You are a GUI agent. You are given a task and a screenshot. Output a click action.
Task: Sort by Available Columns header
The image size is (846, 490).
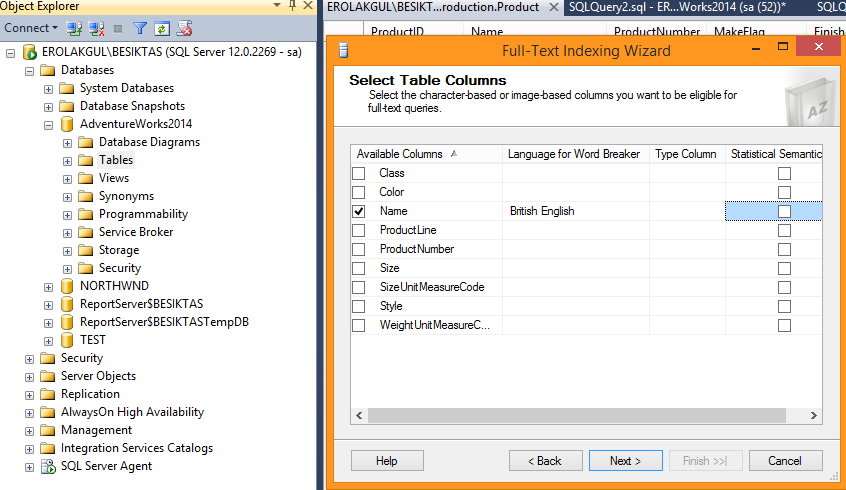click(x=399, y=154)
